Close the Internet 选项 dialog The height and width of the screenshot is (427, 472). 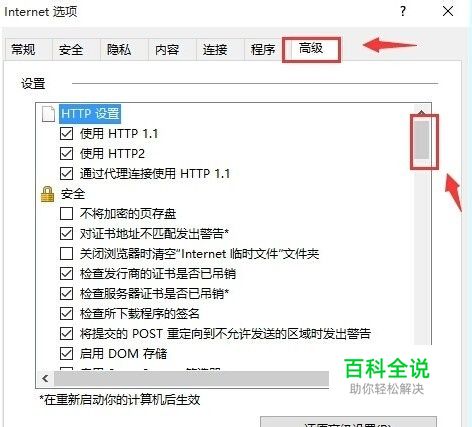tap(448, 11)
